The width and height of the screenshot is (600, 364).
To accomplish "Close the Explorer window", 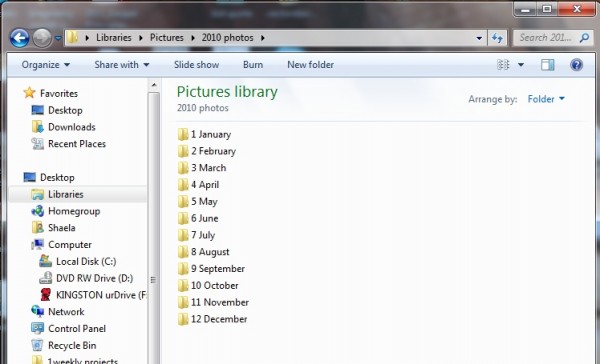I will coord(577,9).
